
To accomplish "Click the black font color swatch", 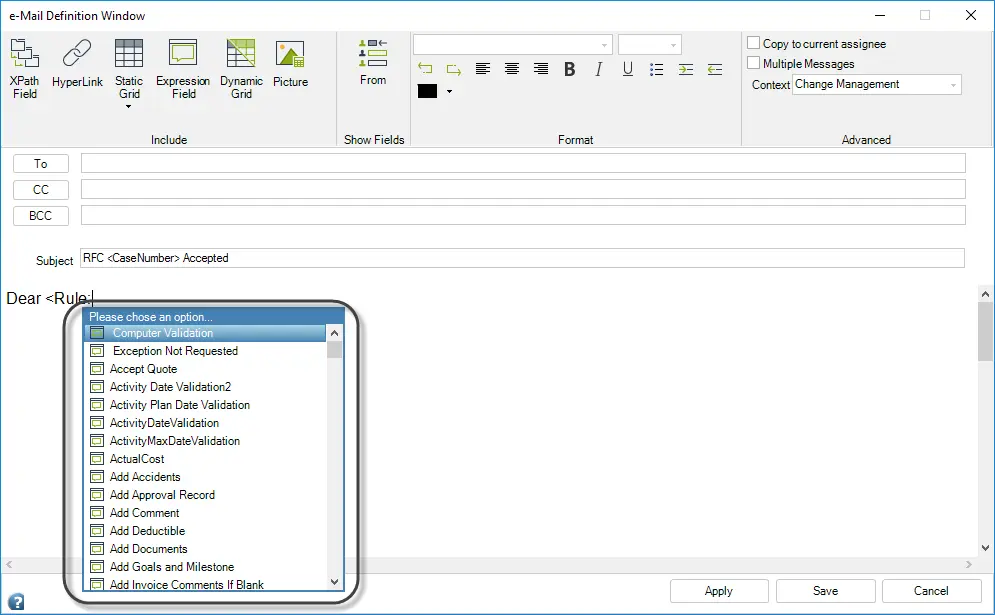I will coord(427,91).
